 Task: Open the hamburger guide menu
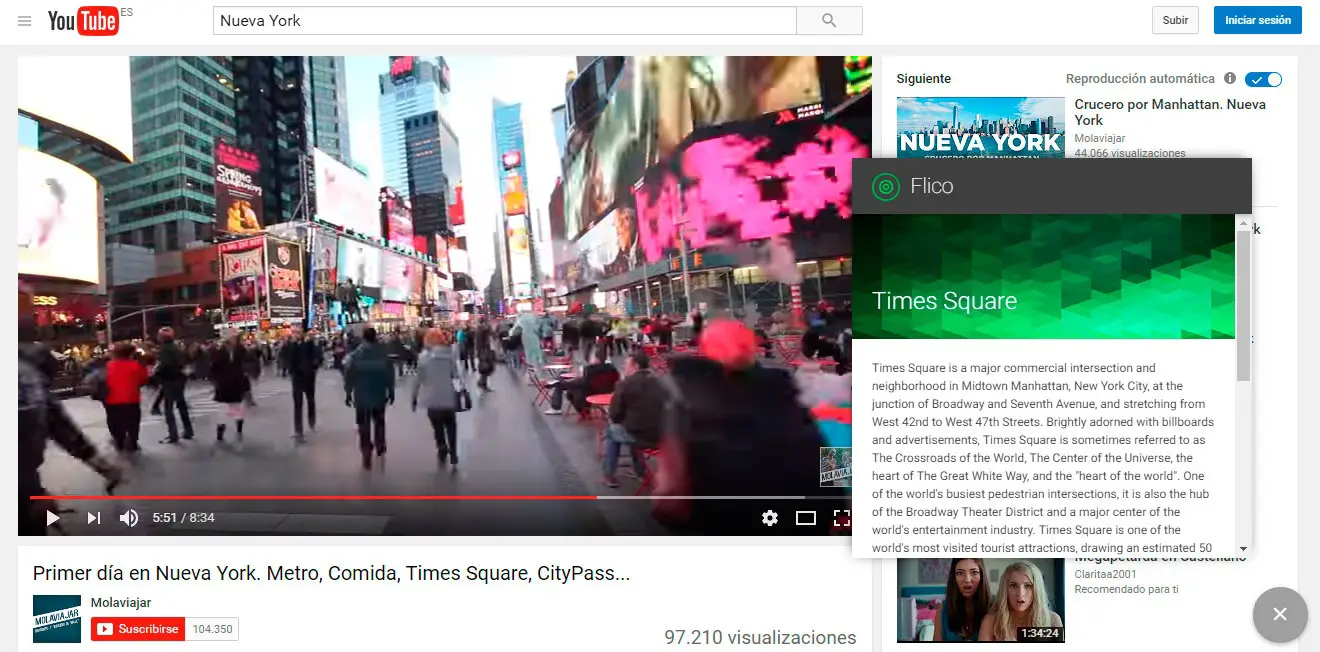pyautogui.click(x=25, y=21)
